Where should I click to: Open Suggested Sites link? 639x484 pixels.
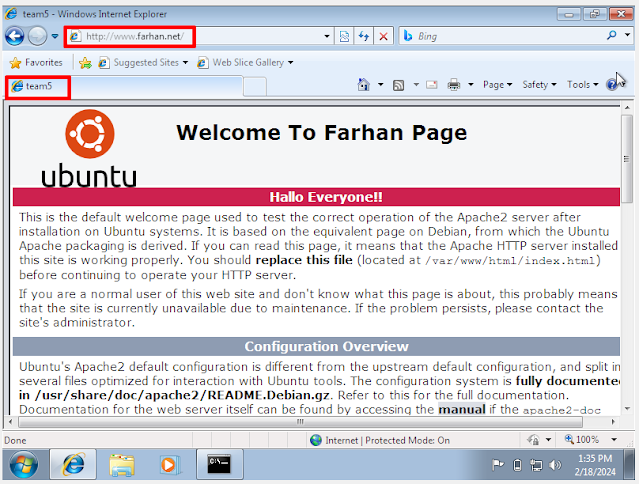tap(143, 63)
